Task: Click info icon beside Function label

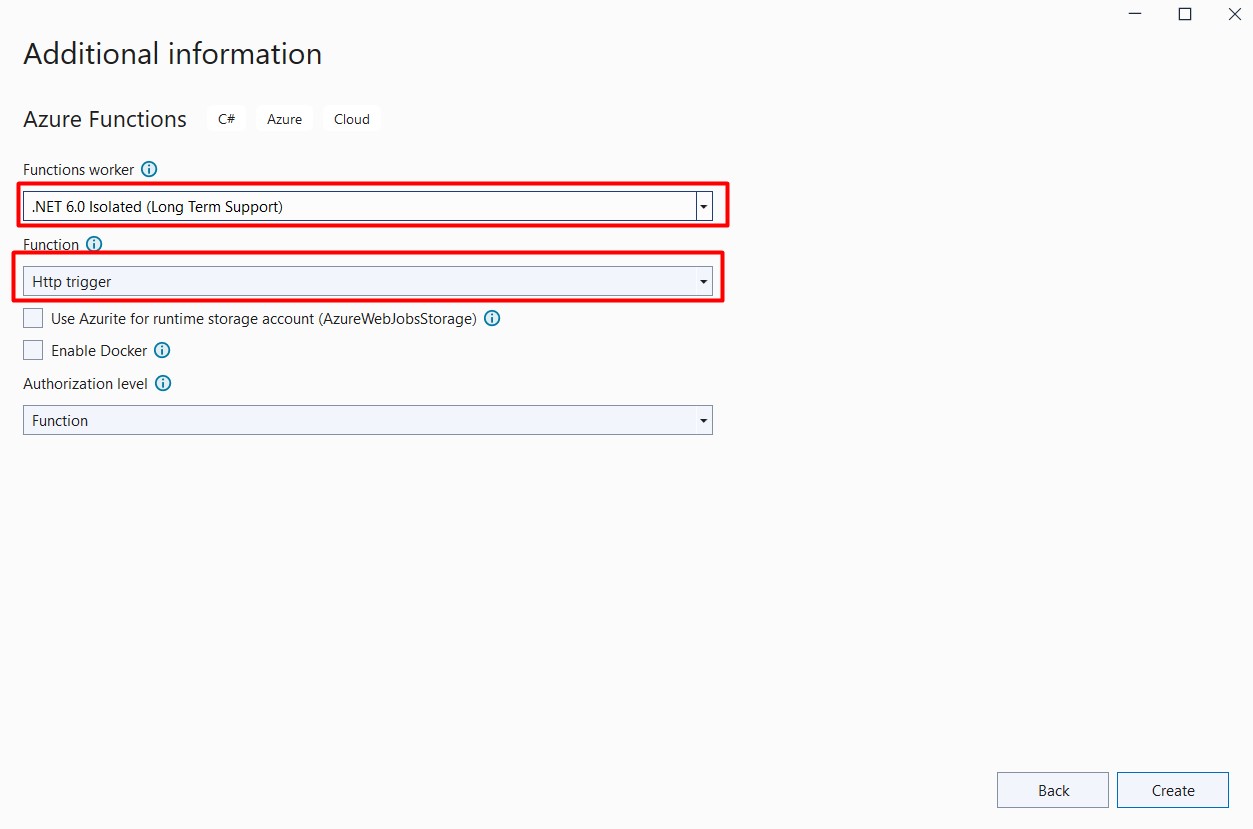Action: tap(94, 244)
